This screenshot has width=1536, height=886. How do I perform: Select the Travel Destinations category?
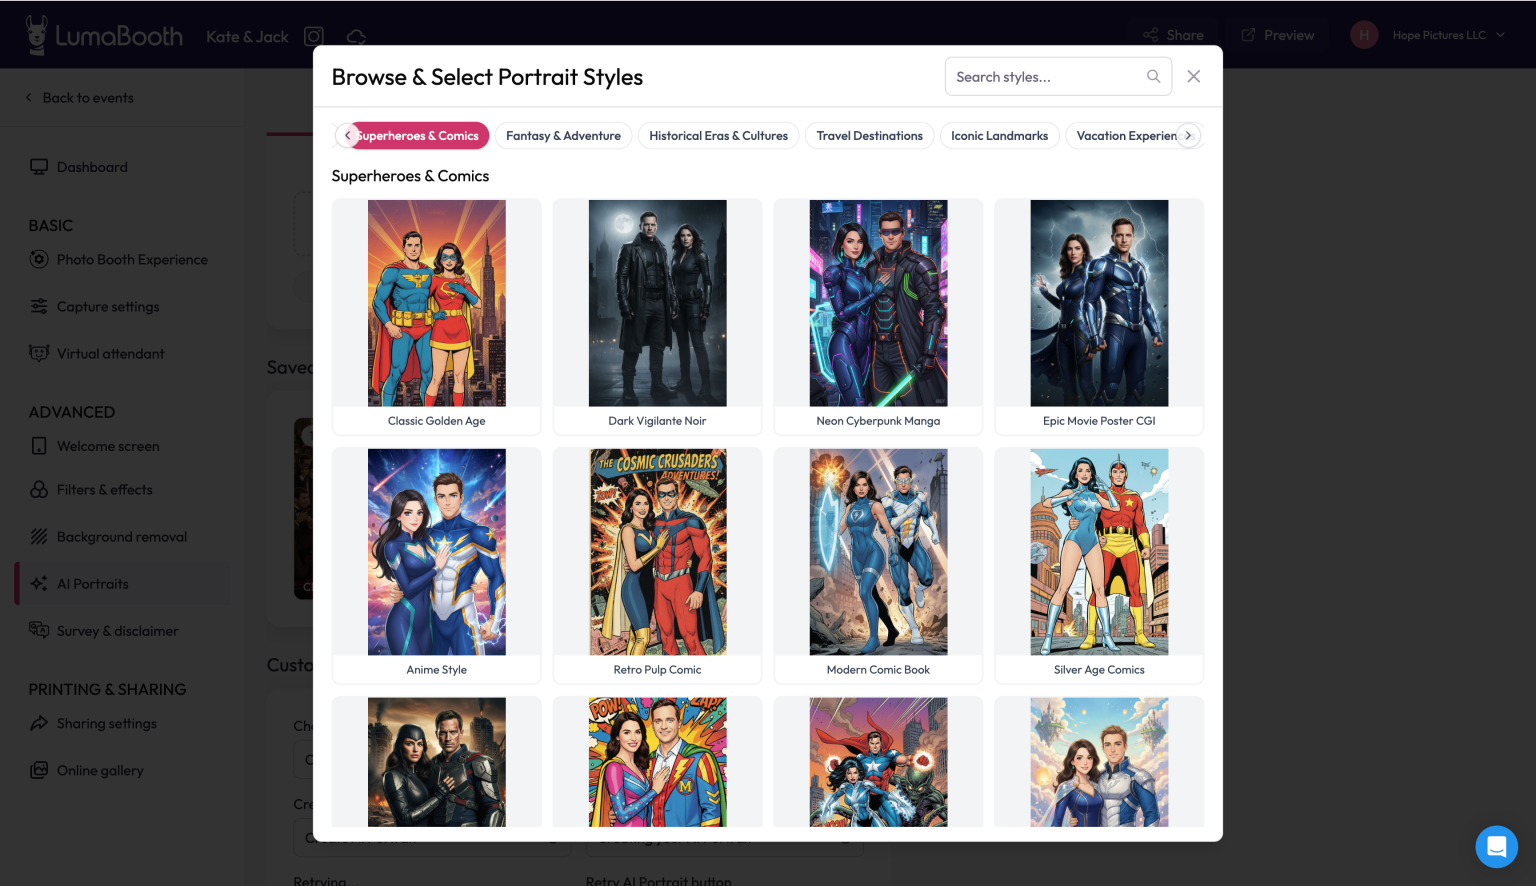tap(869, 136)
